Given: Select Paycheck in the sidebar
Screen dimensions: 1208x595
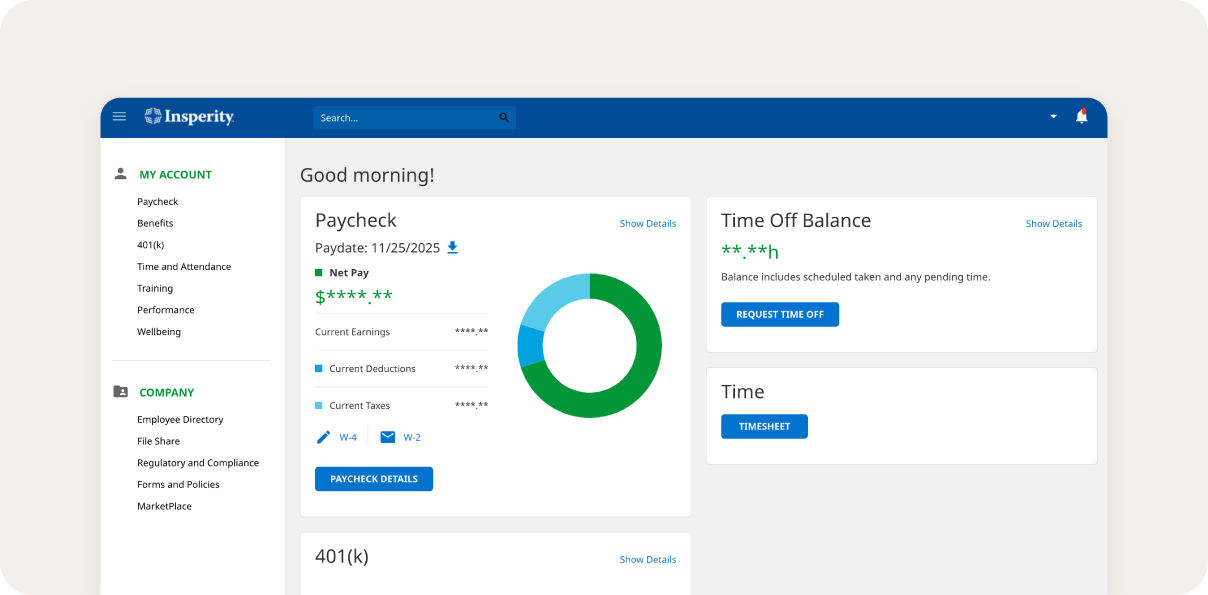Looking at the screenshot, I should [x=157, y=201].
